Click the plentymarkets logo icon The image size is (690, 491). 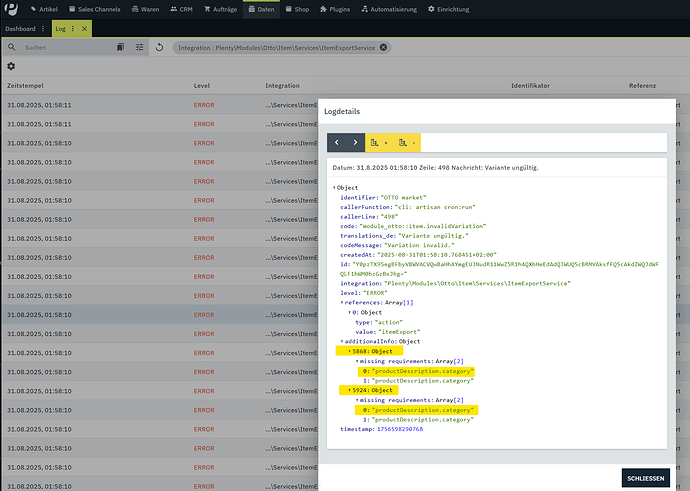[x=13, y=9]
